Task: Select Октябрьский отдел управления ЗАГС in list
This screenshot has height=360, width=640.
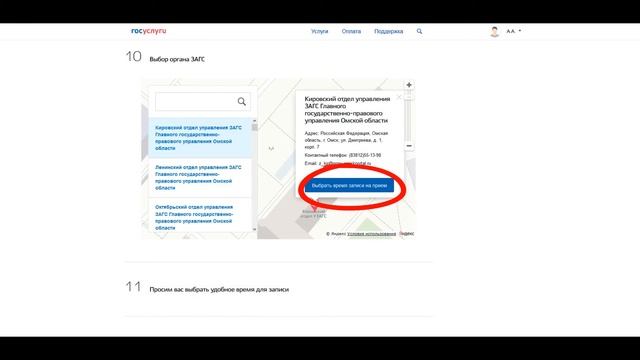Action: (200, 217)
